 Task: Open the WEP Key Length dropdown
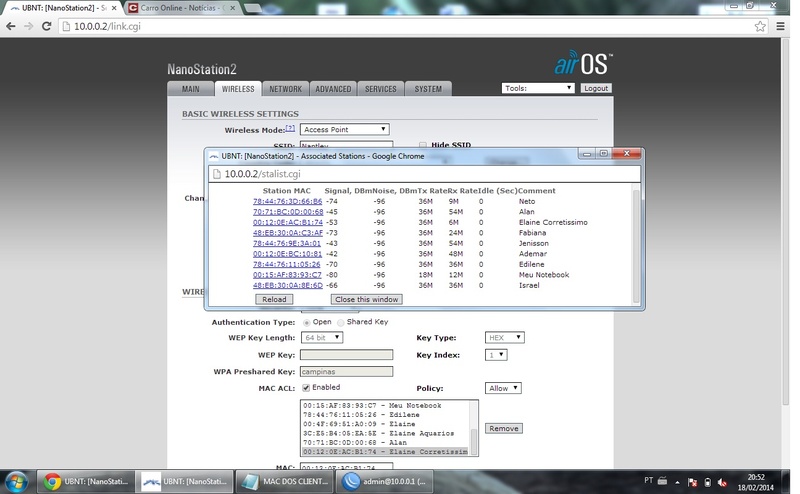coord(322,338)
